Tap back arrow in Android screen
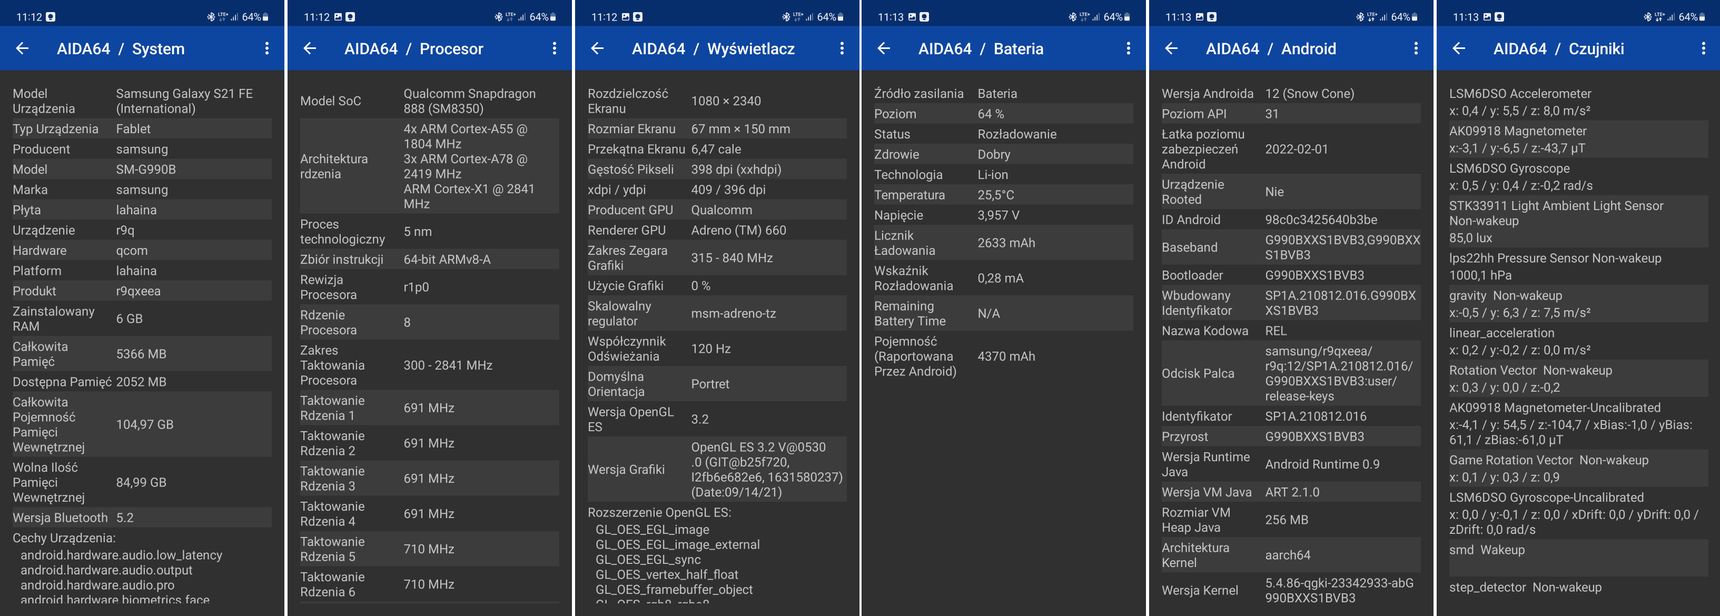This screenshot has height=616, width=1720. tap(1171, 48)
